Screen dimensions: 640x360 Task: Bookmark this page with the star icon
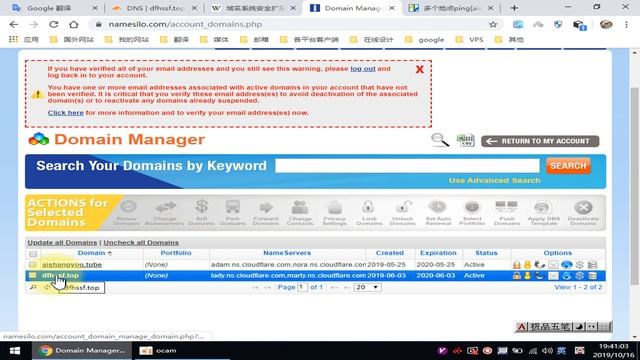point(493,24)
